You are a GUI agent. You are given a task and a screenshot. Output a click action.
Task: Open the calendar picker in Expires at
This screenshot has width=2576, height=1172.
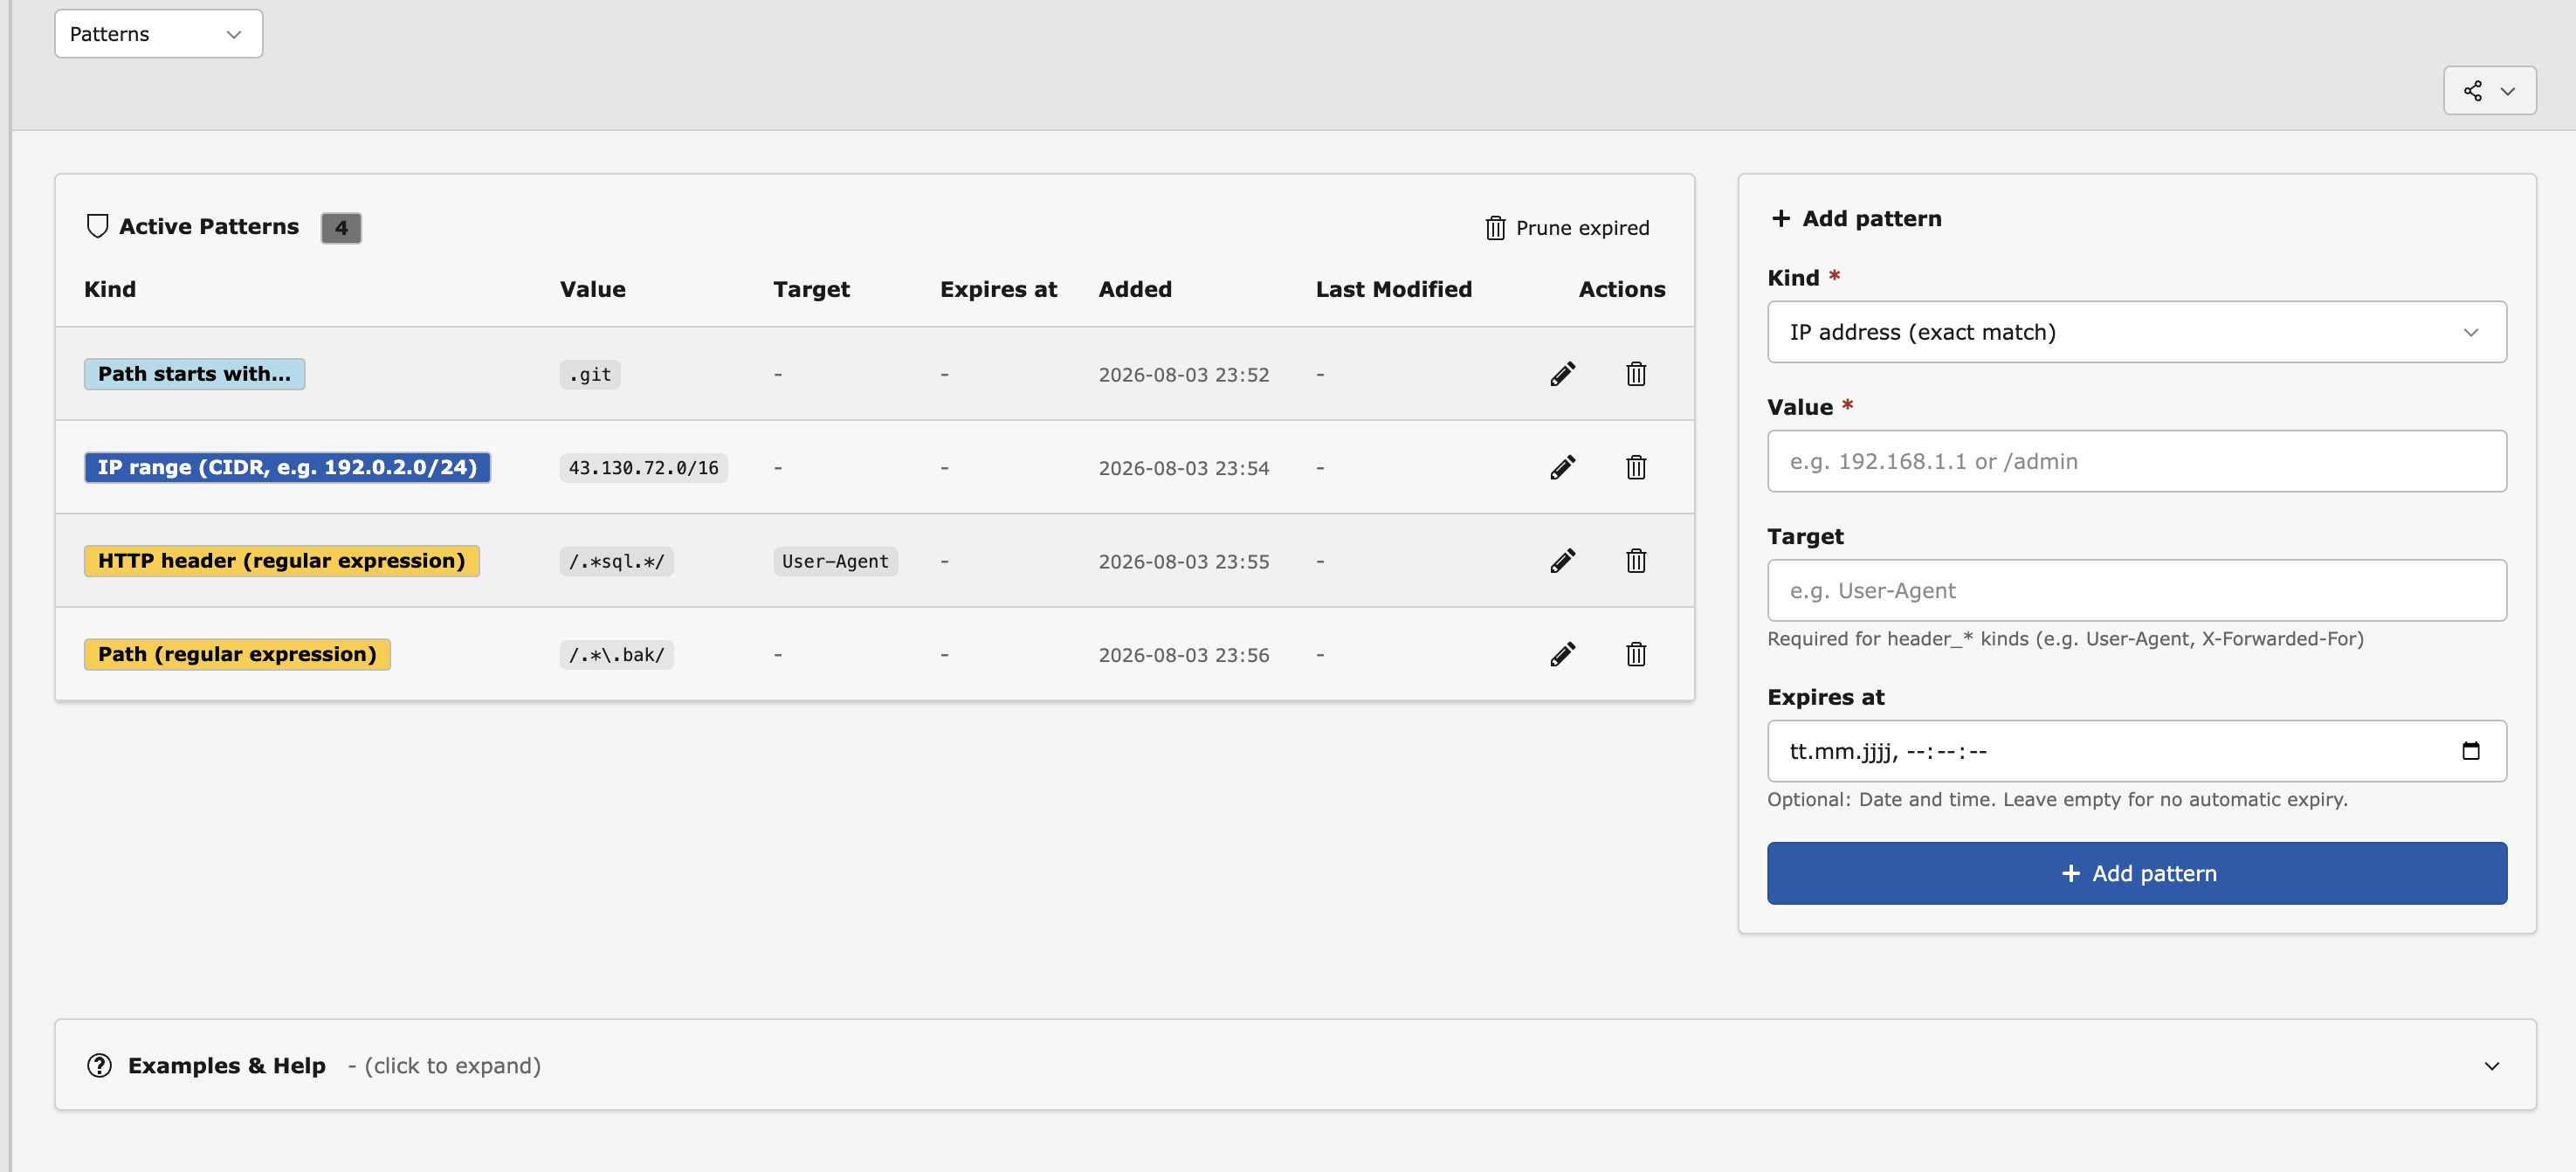(x=2470, y=751)
